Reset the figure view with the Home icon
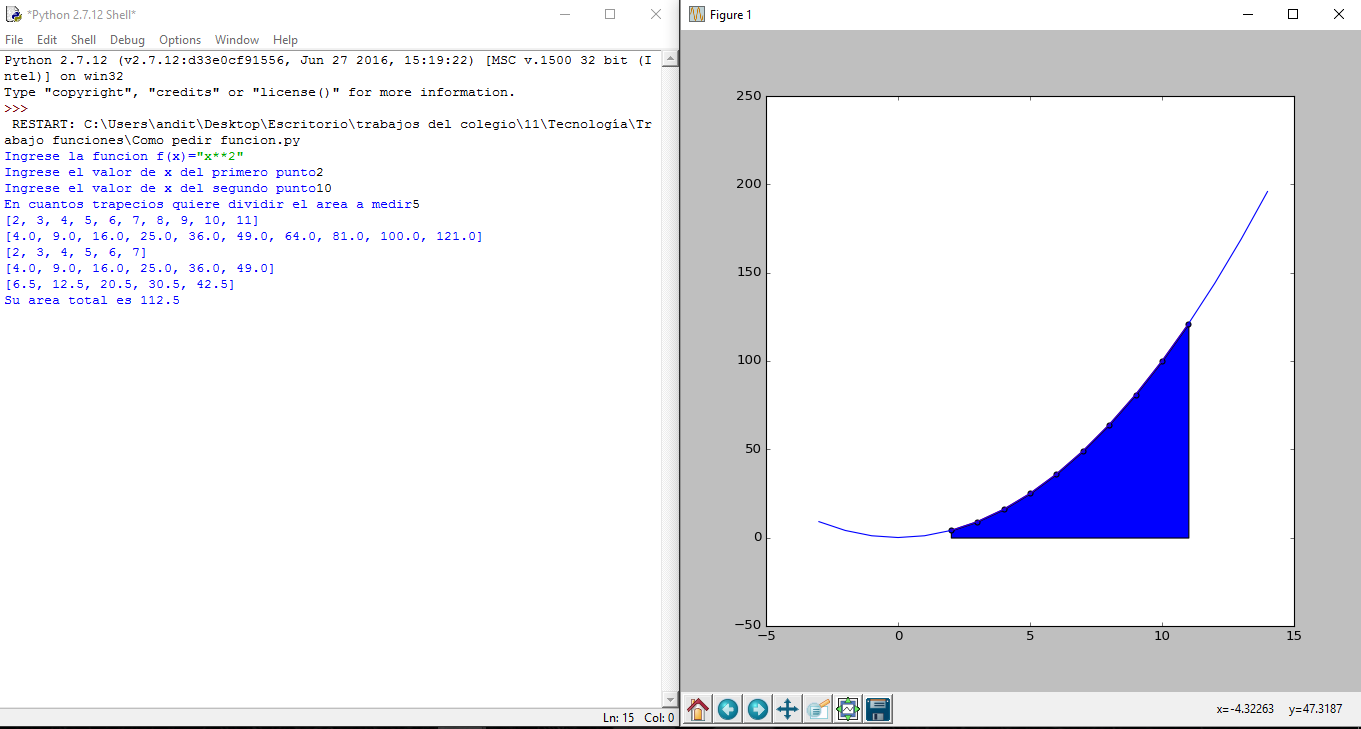This screenshot has height=729, width=1361. [x=698, y=709]
